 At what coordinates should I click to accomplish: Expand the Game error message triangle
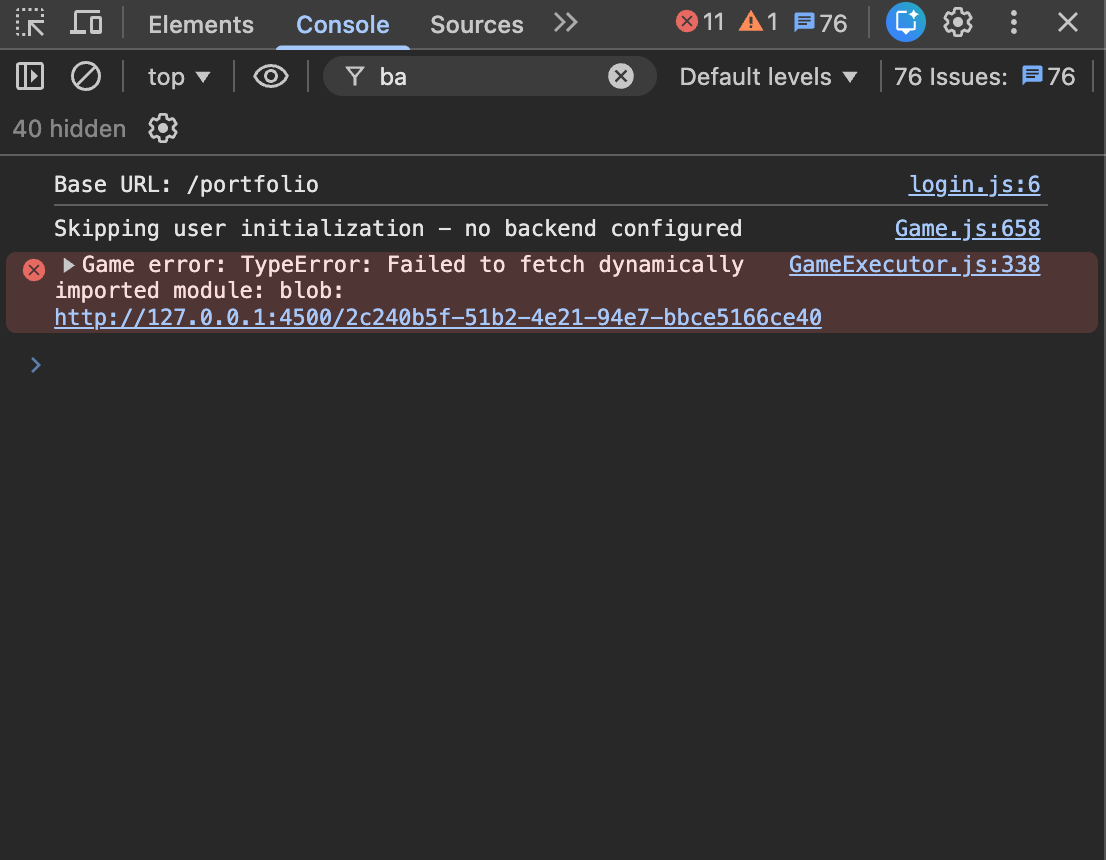click(68, 265)
